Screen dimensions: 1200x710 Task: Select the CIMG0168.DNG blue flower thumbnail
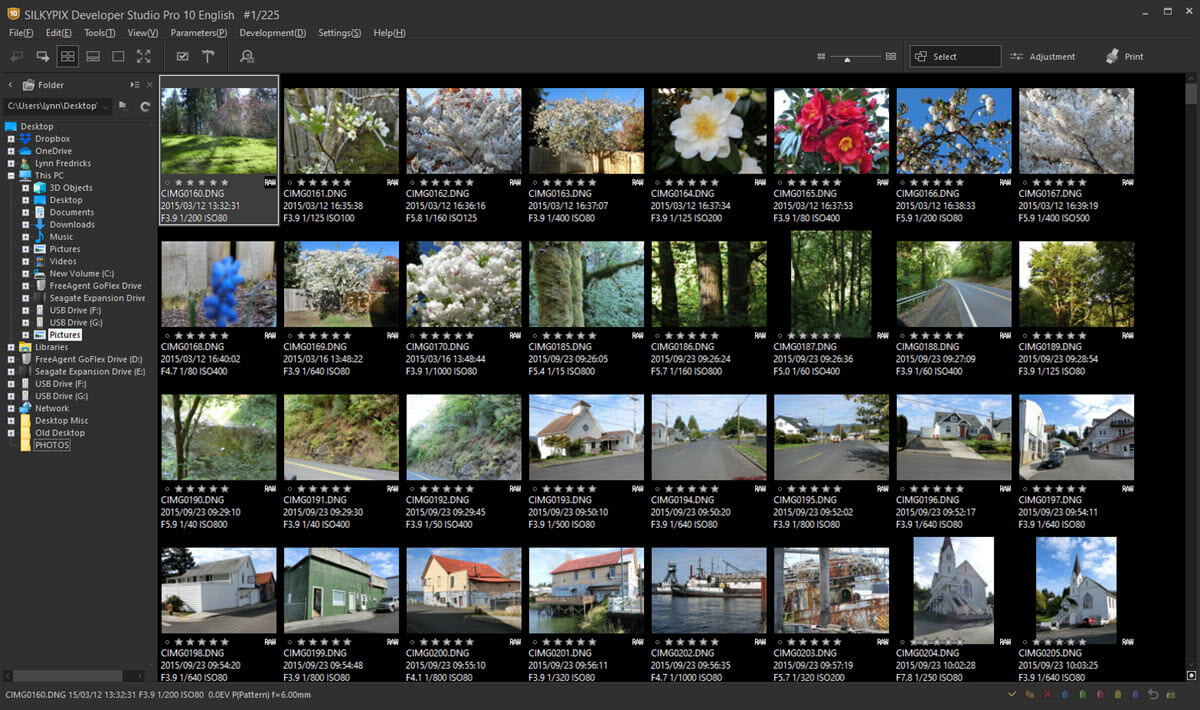(x=218, y=284)
